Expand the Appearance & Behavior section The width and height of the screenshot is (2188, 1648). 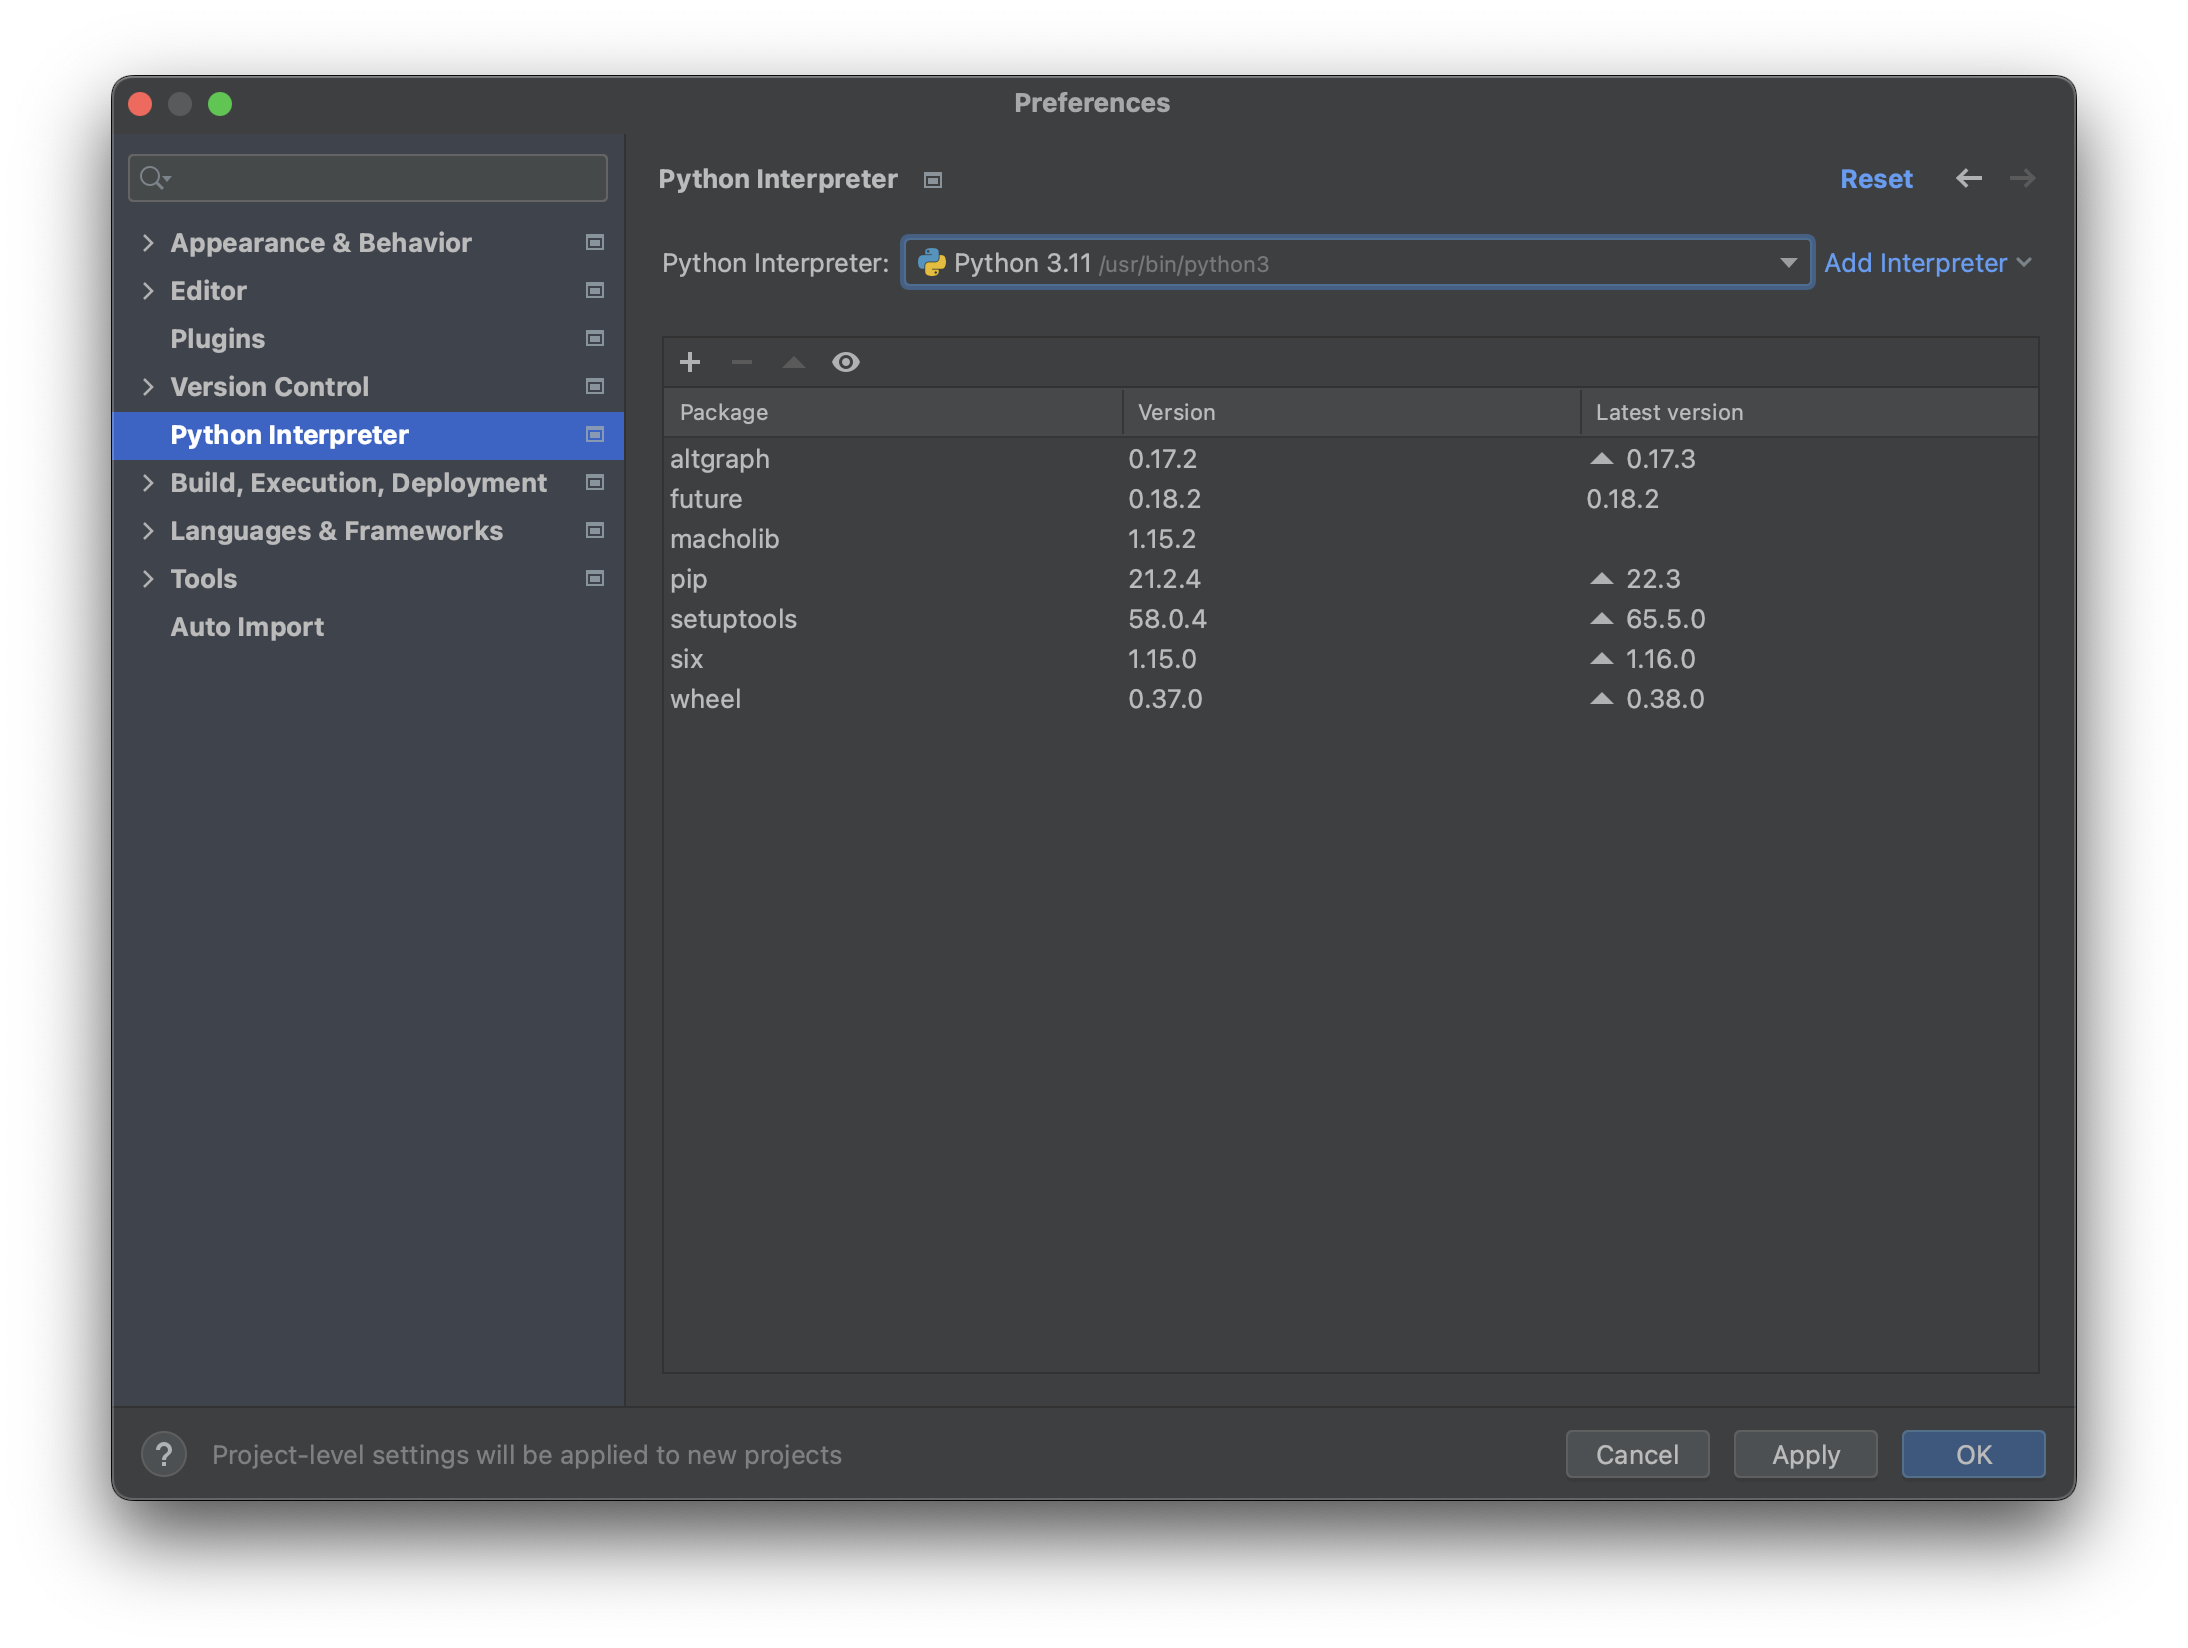coord(151,242)
